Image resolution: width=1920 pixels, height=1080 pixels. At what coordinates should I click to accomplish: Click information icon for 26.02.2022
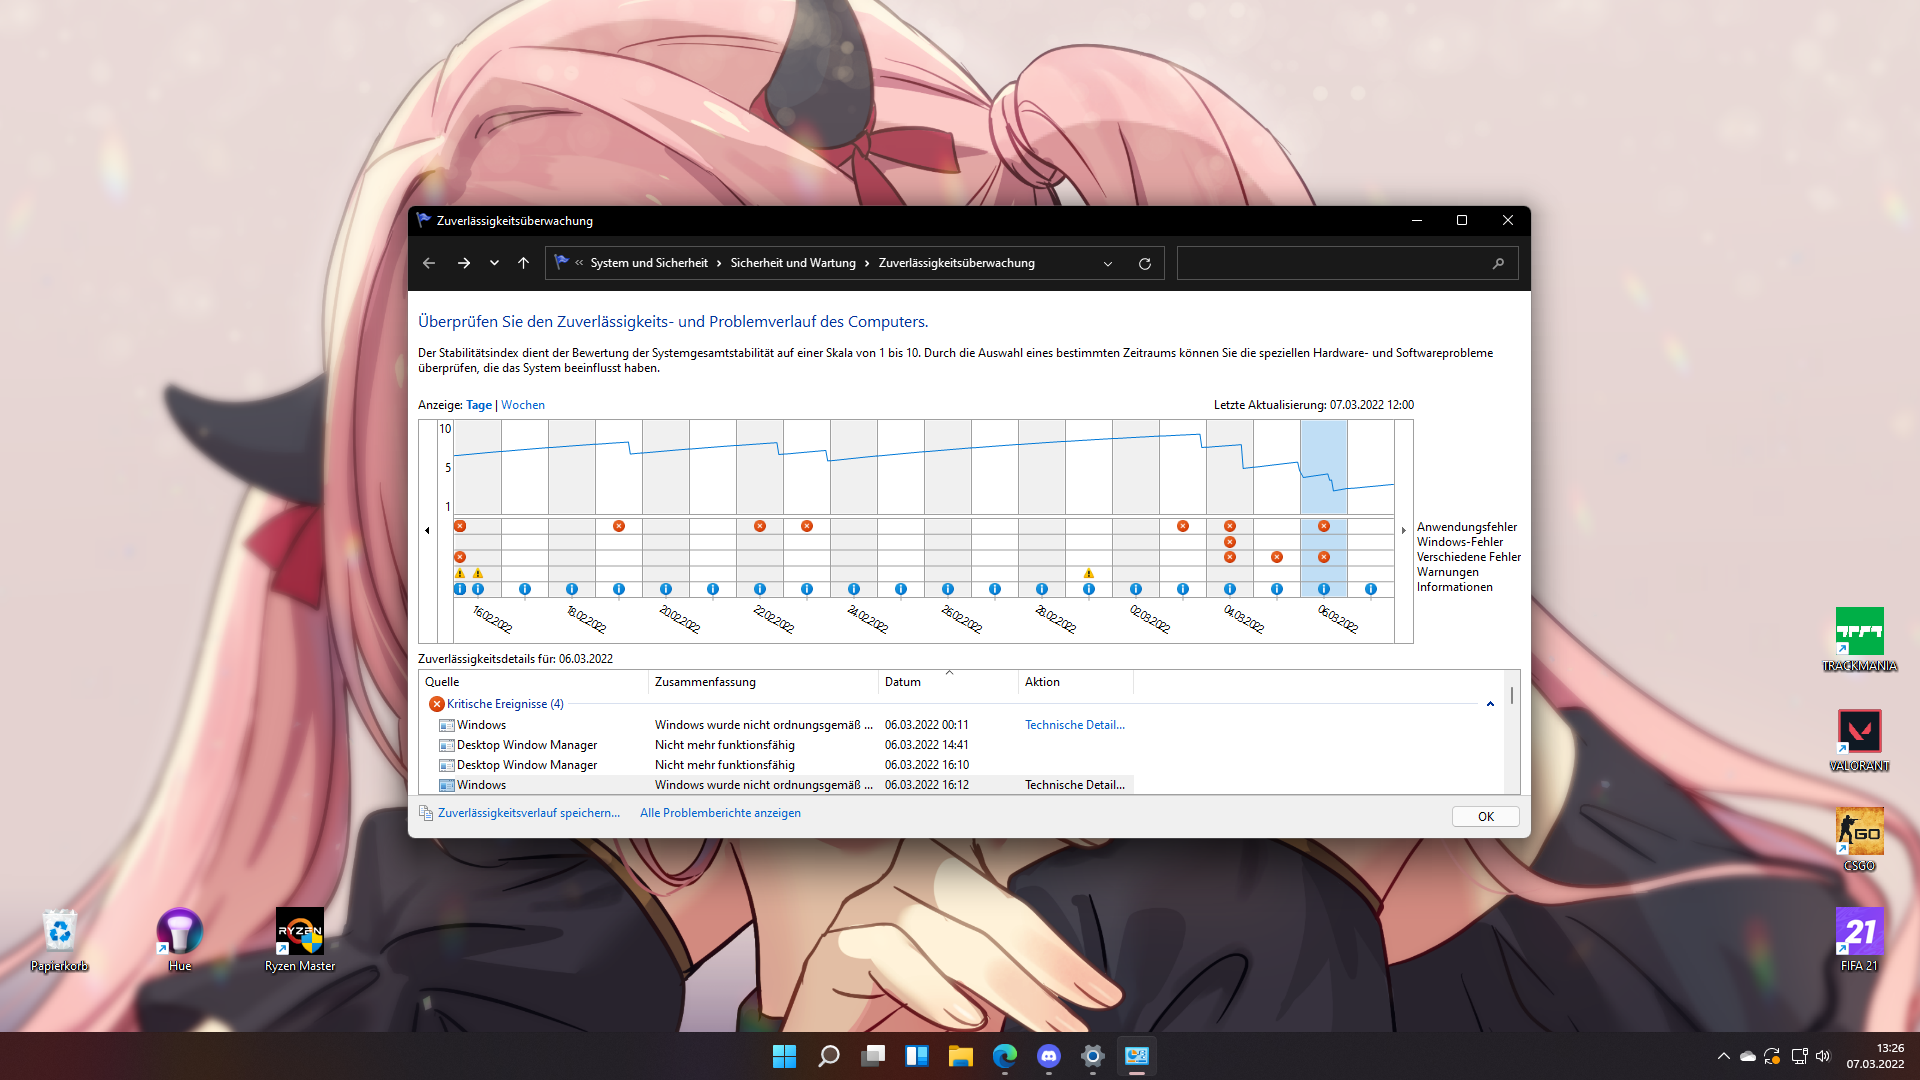point(948,589)
